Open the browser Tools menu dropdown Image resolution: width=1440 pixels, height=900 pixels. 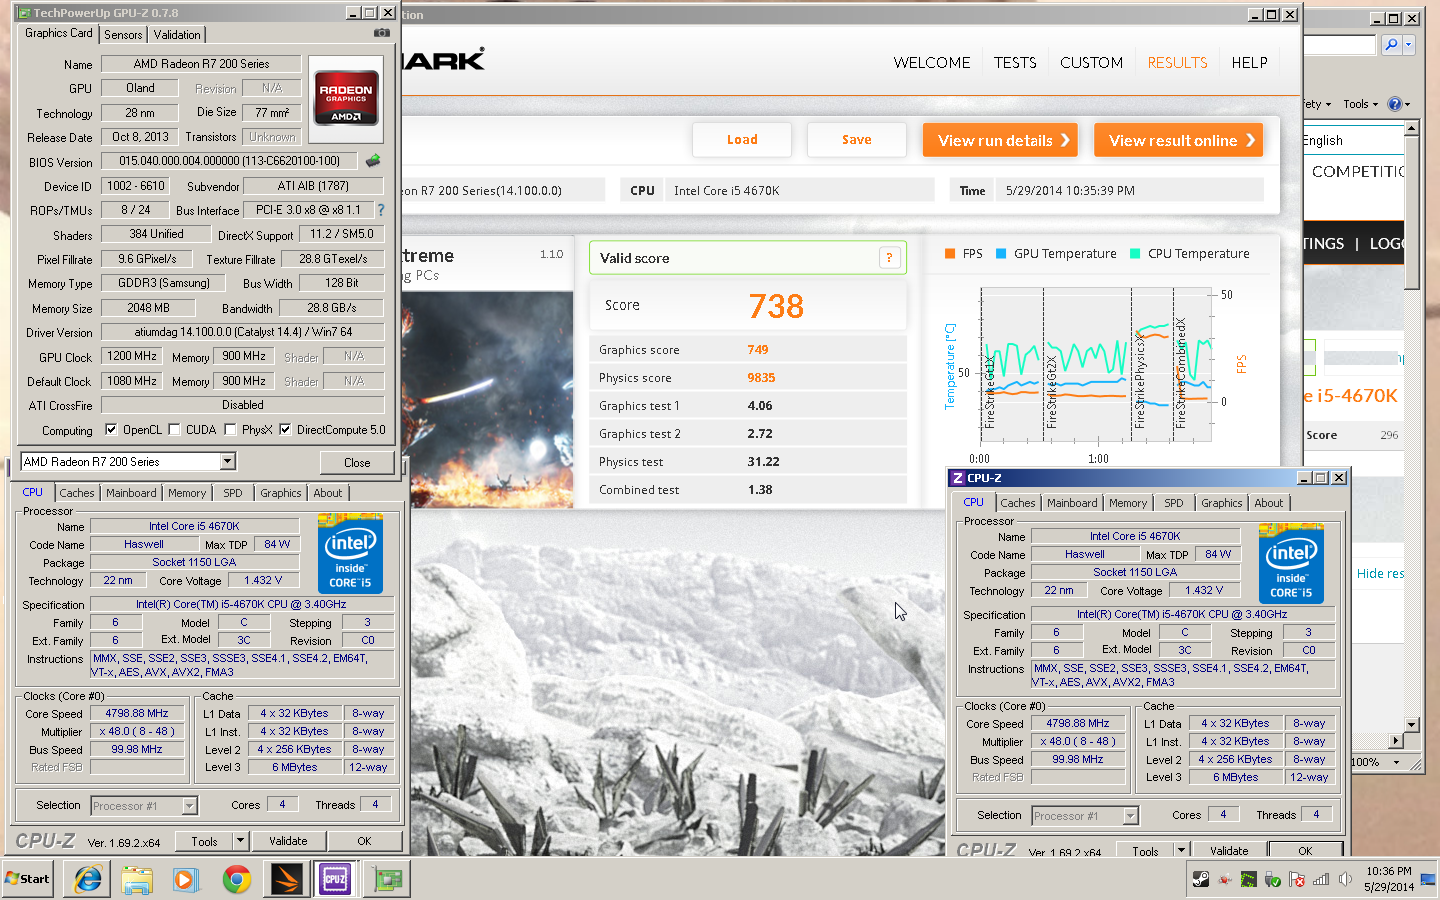pos(1360,104)
